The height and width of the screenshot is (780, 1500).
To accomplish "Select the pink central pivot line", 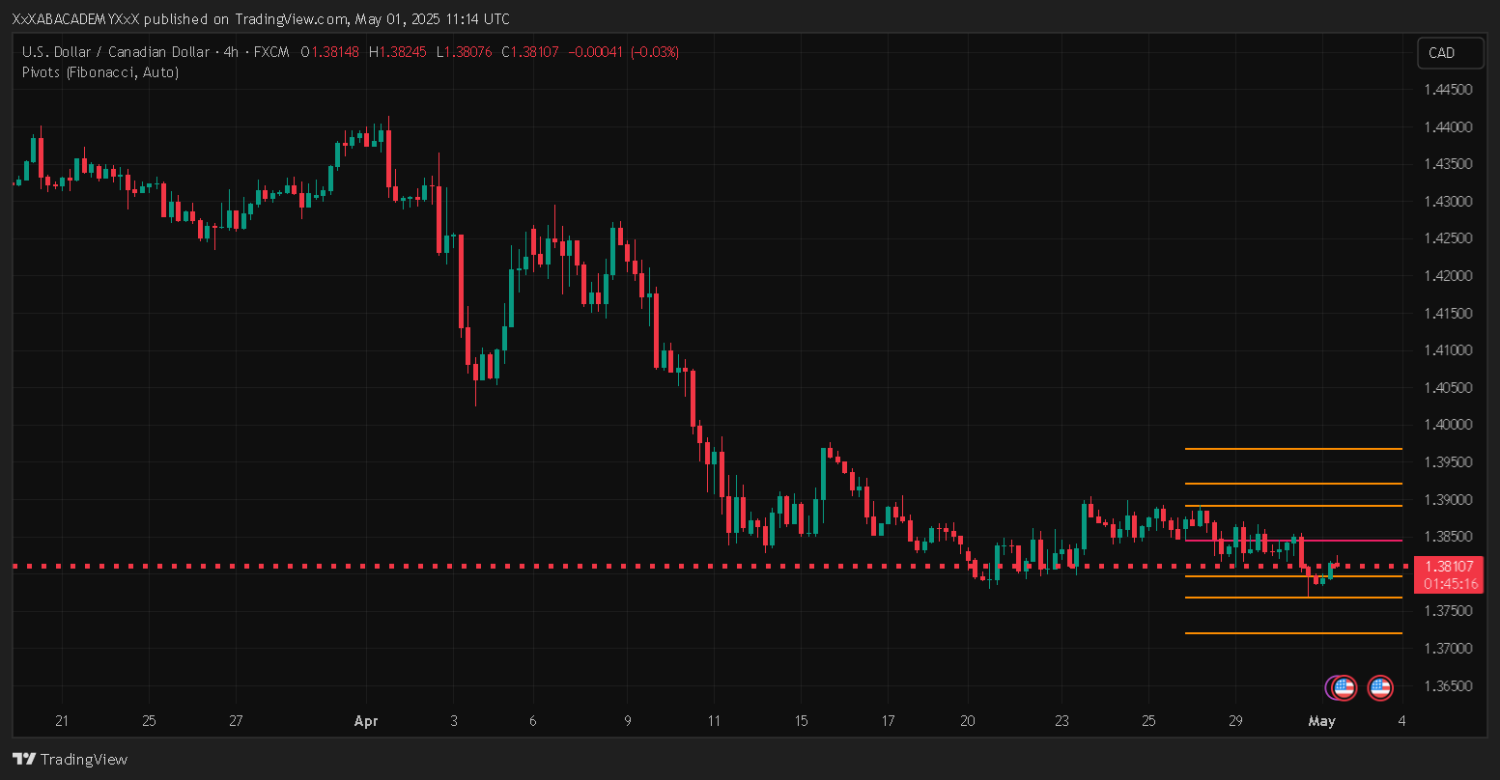I will click(1290, 541).
